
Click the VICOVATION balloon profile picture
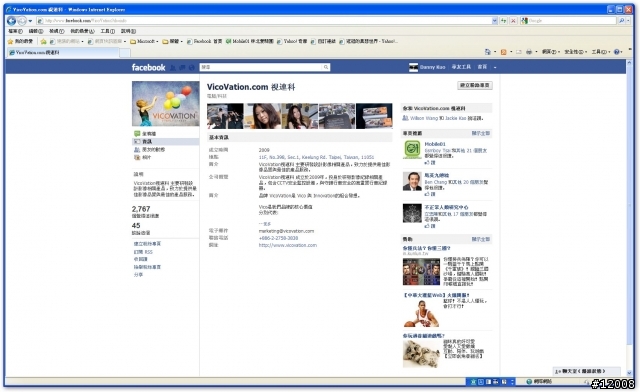165,104
